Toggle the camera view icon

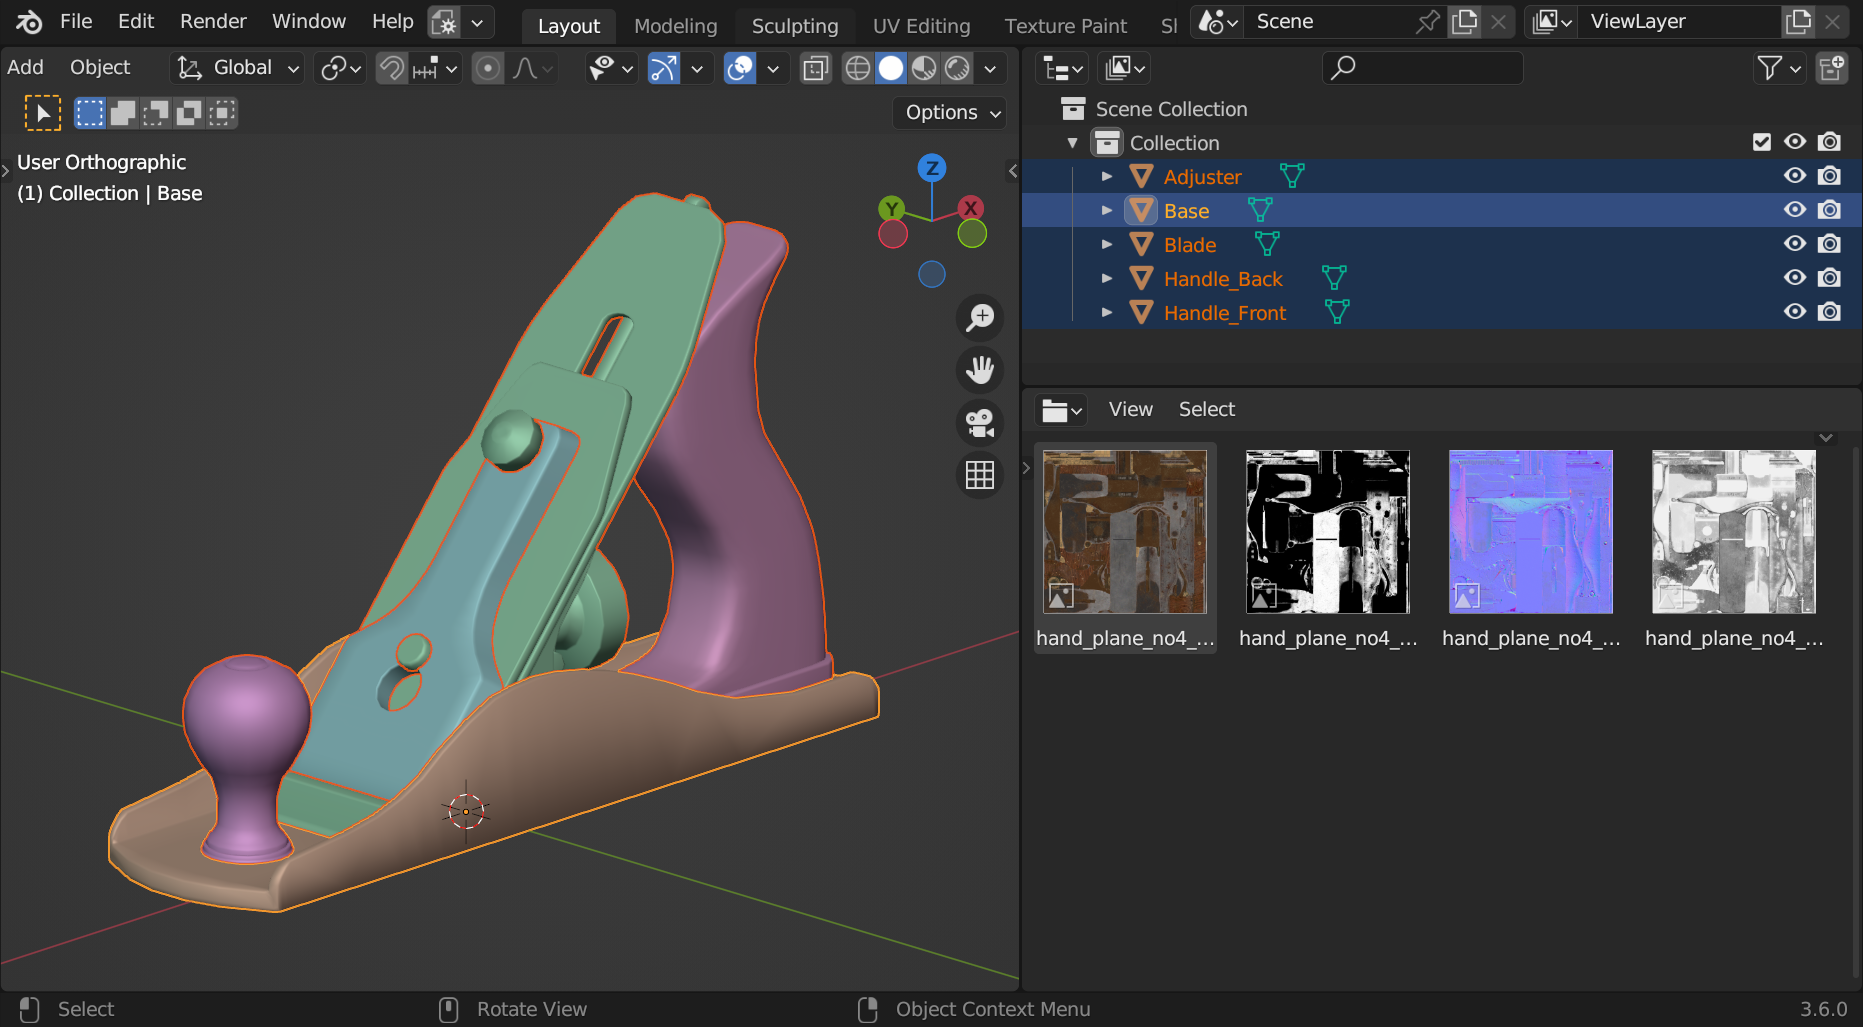coord(980,422)
